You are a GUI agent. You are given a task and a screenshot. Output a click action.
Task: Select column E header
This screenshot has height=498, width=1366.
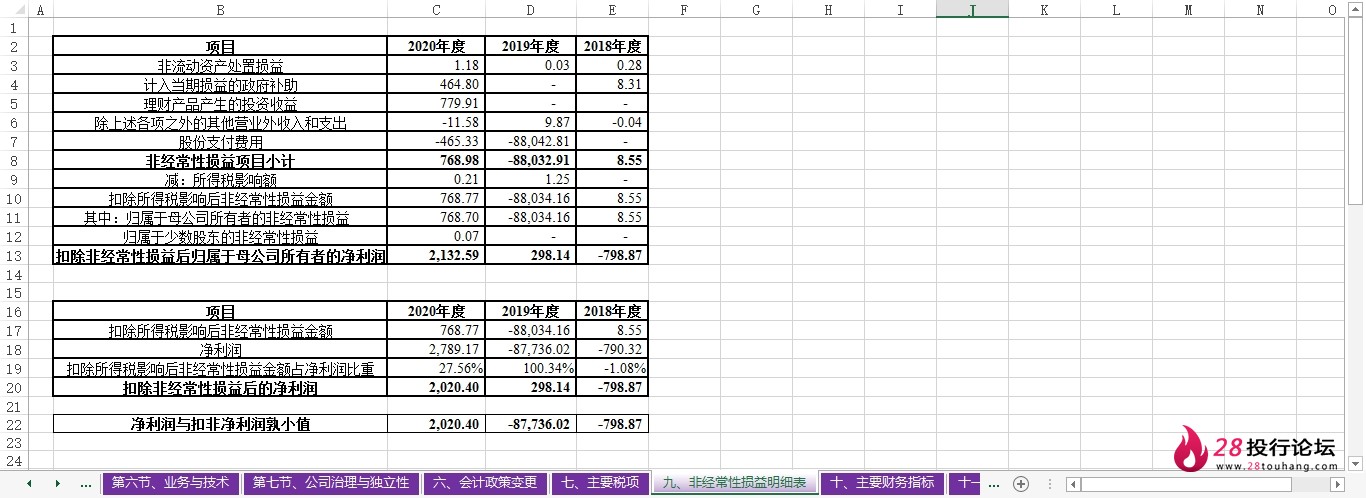[611, 9]
